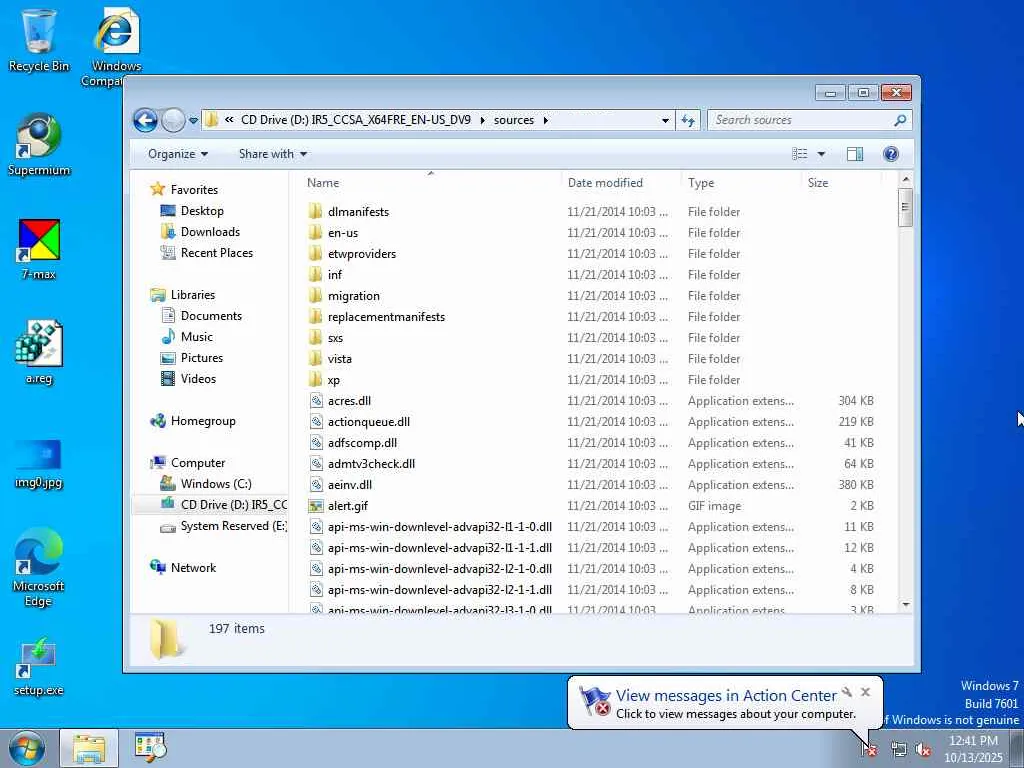Screen dimensions: 1024x768
Task: Select api-ms-win-downlevel-advapi32-l2-1-1.dll file
Action: click(440, 590)
